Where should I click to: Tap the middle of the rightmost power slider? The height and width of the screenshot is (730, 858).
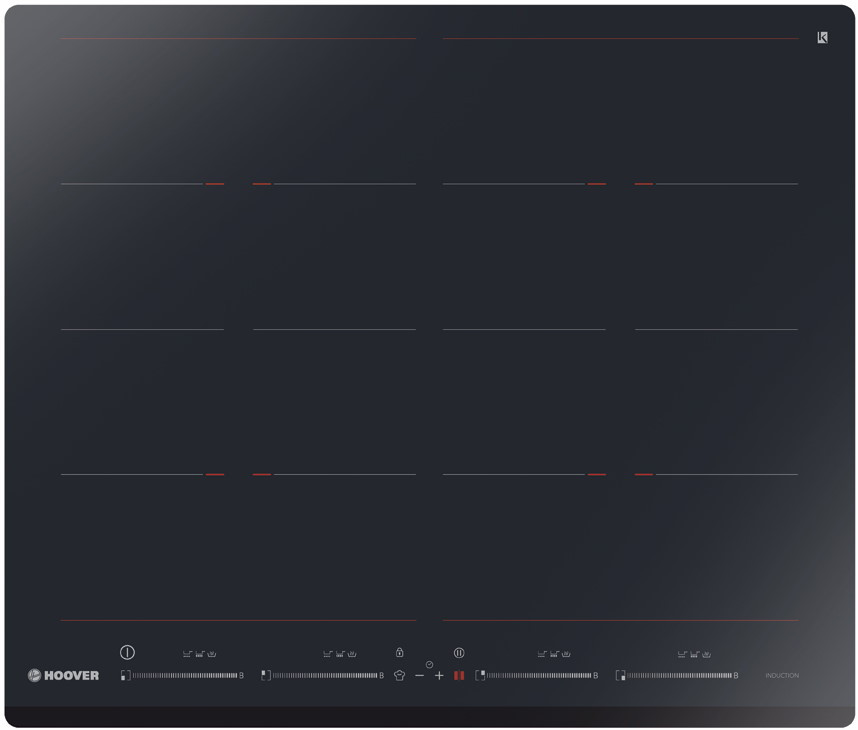click(x=680, y=676)
